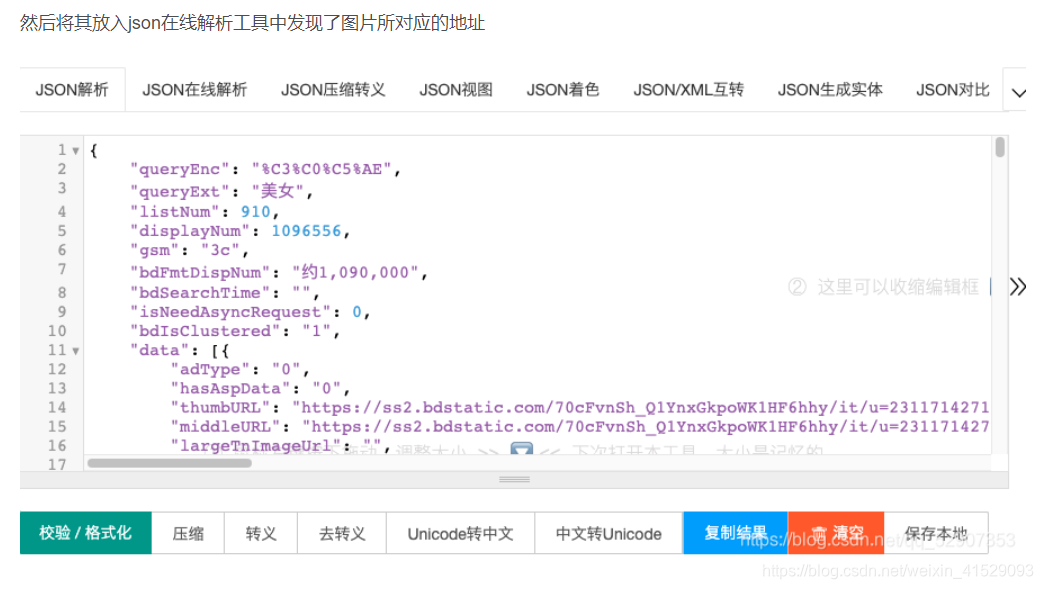Click the 转义 button
1043x589 pixels.
click(261, 533)
